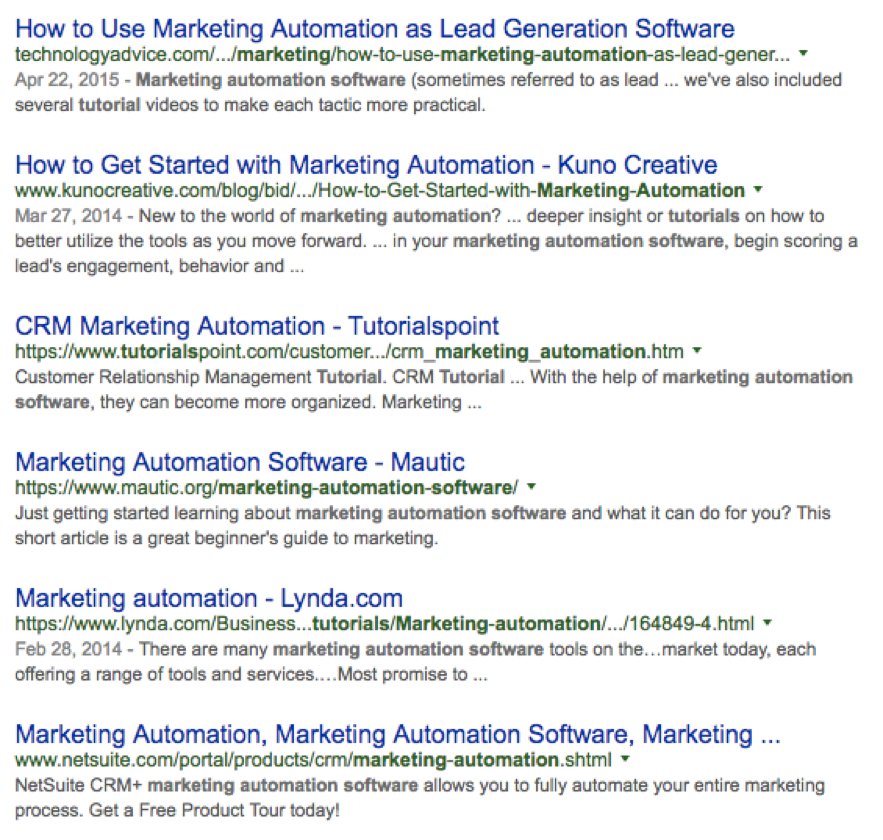The height and width of the screenshot is (840, 883).
Task: Click the mautic.org marketing-automation-software URL
Action: point(266,488)
